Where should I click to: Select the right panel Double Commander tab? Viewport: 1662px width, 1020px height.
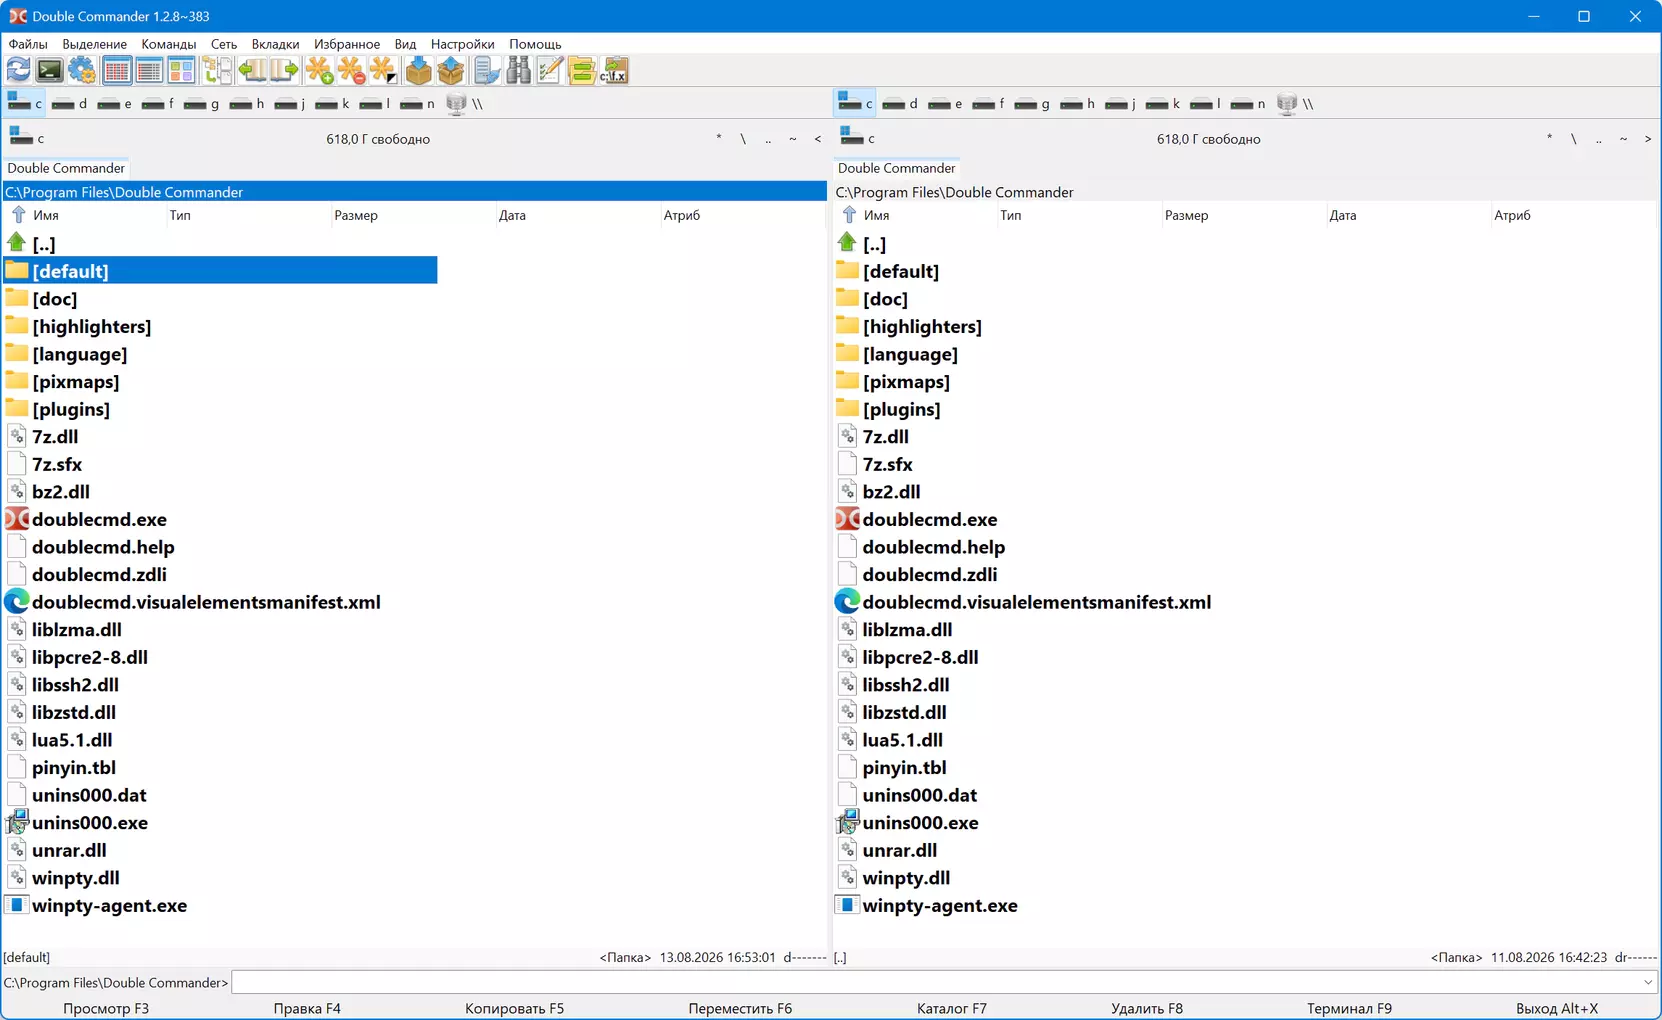tap(897, 168)
